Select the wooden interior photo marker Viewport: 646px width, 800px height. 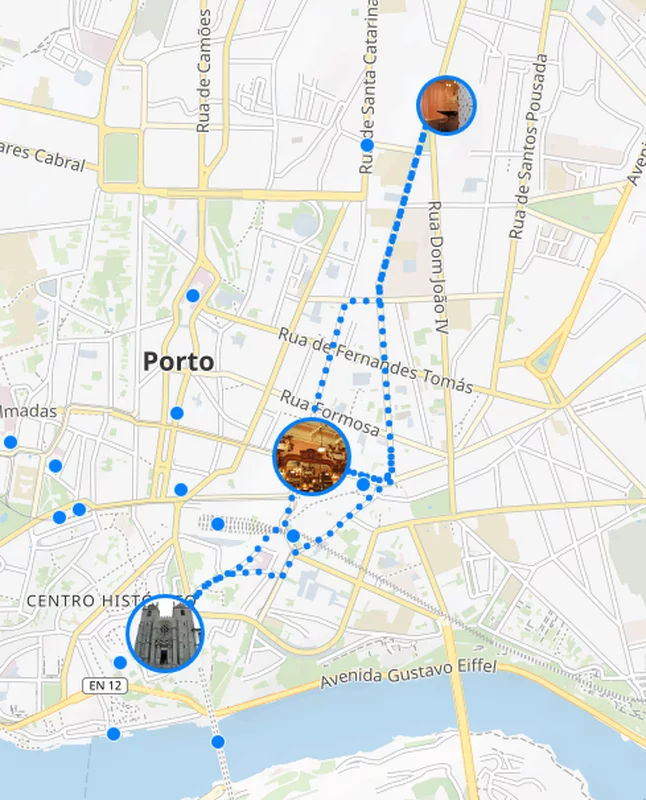coord(446,105)
